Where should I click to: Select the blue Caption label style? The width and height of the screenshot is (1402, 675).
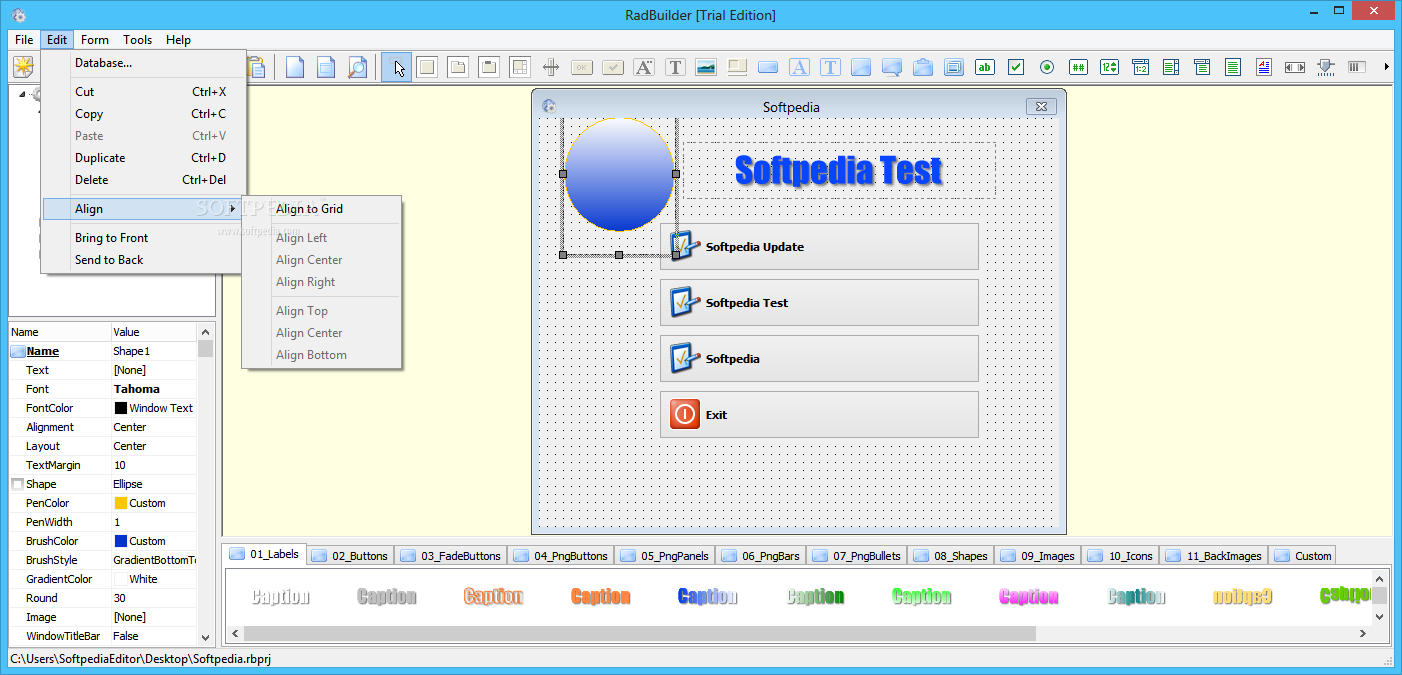708,597
